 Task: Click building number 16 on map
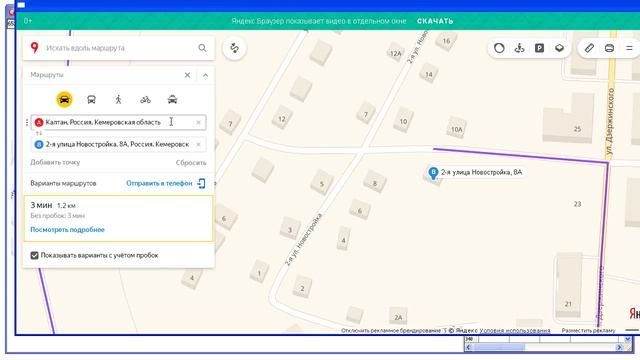click(446, 41)
